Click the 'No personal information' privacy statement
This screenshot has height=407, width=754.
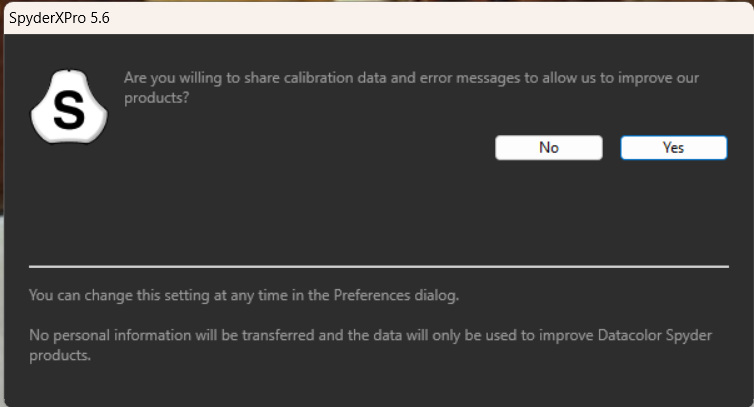click(x=370, y=345)
